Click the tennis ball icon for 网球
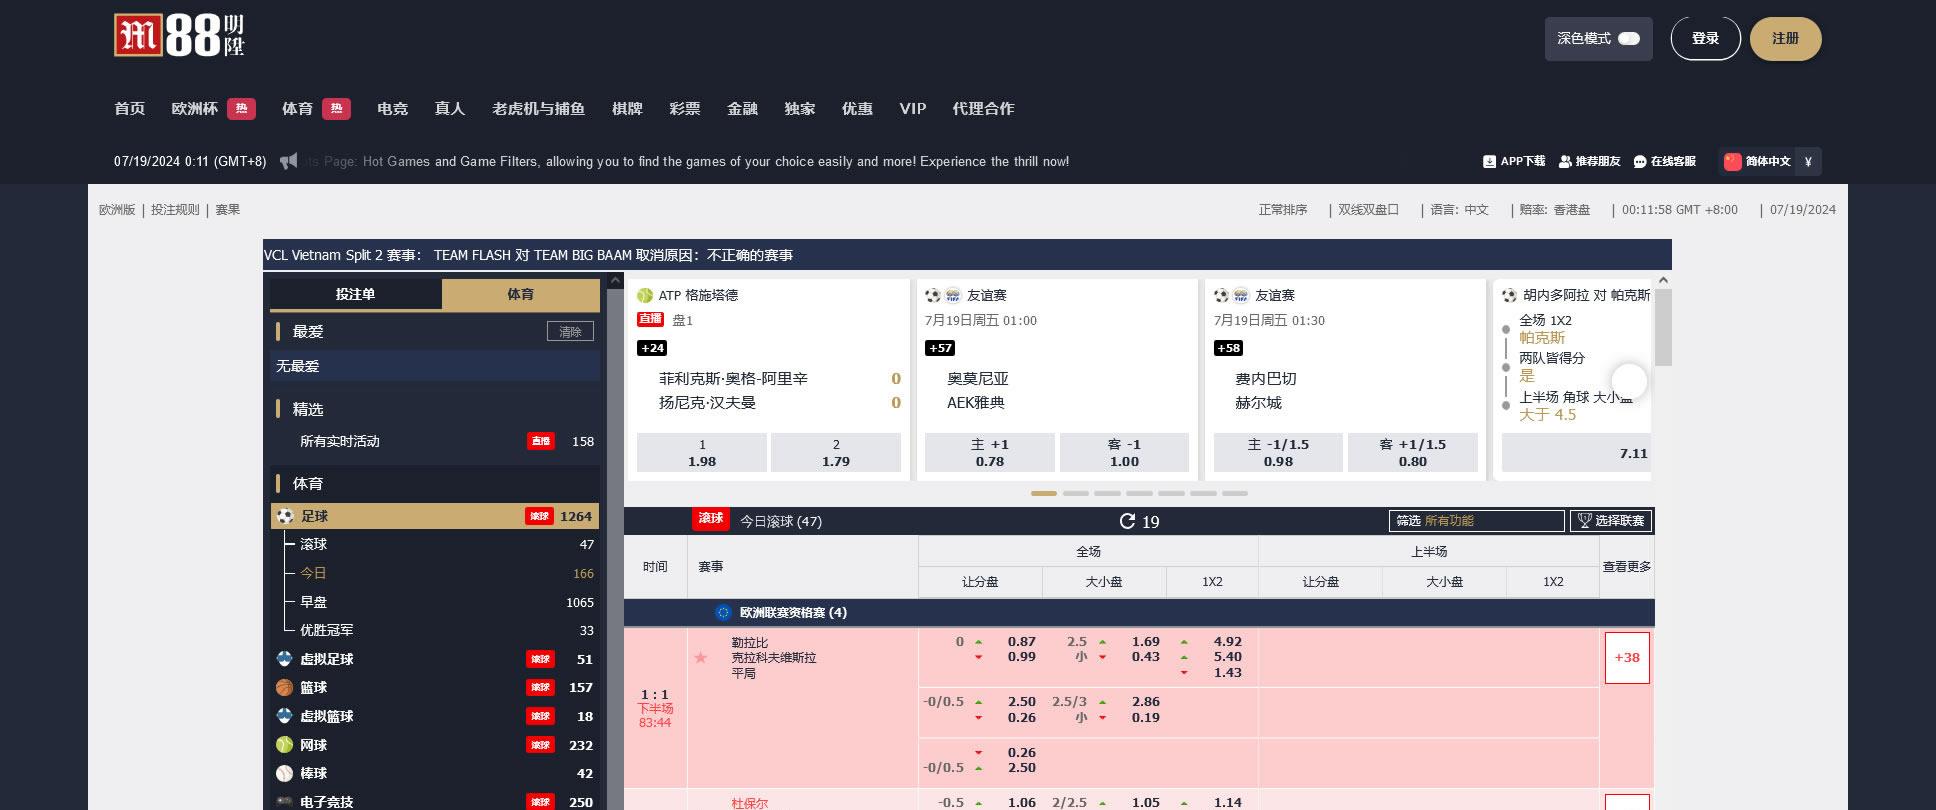The height and width of the screenshot is (810, 1936). click(x=285, y=745)
